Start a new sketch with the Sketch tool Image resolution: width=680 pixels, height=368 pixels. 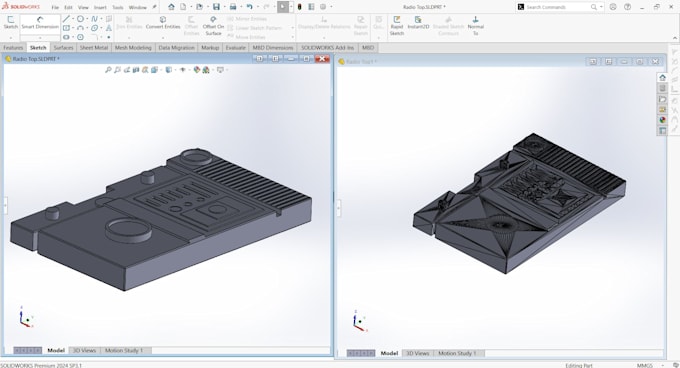pyautogui.click(x=11, y=23)
